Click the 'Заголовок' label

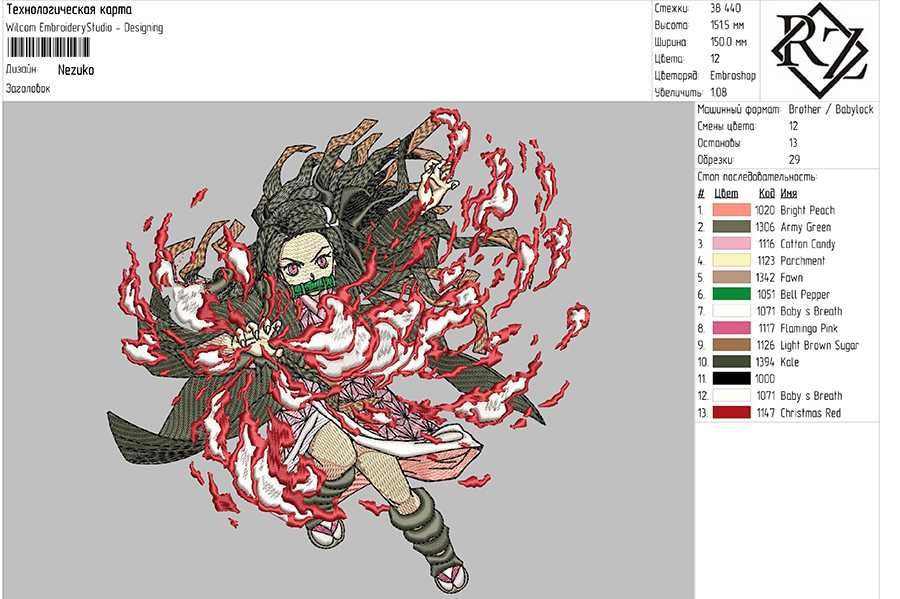click(x=28, y=88)
